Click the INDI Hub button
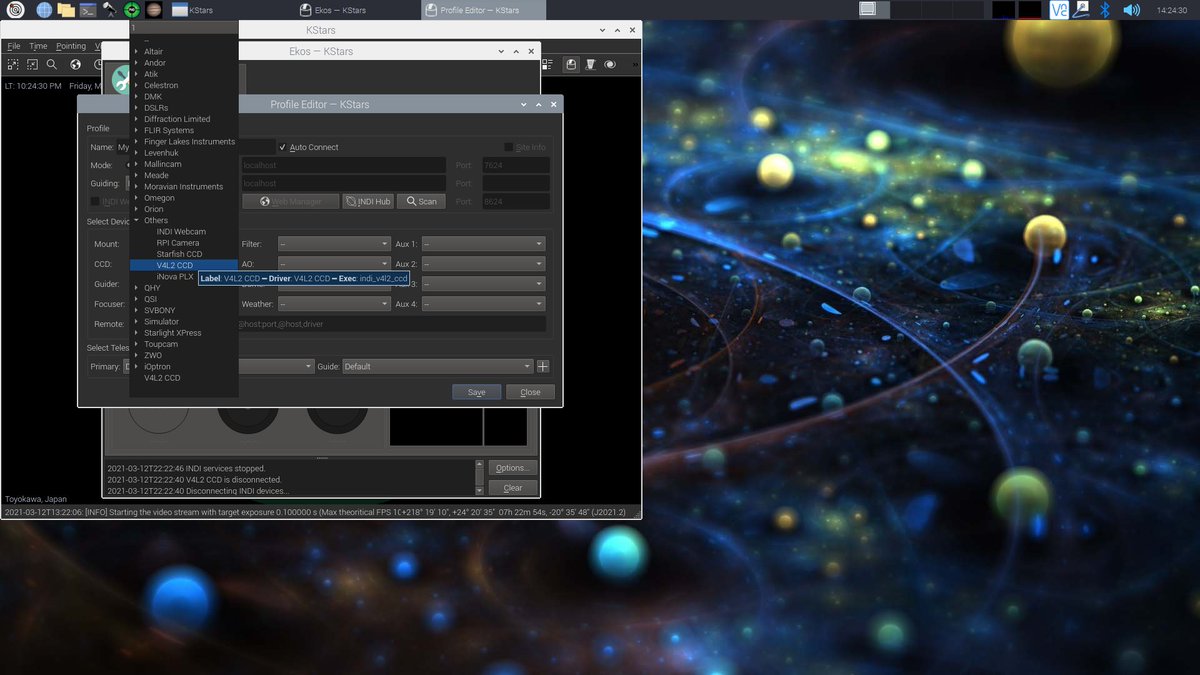Screen dimensions: 1200x675 click(x=368, y=201)
